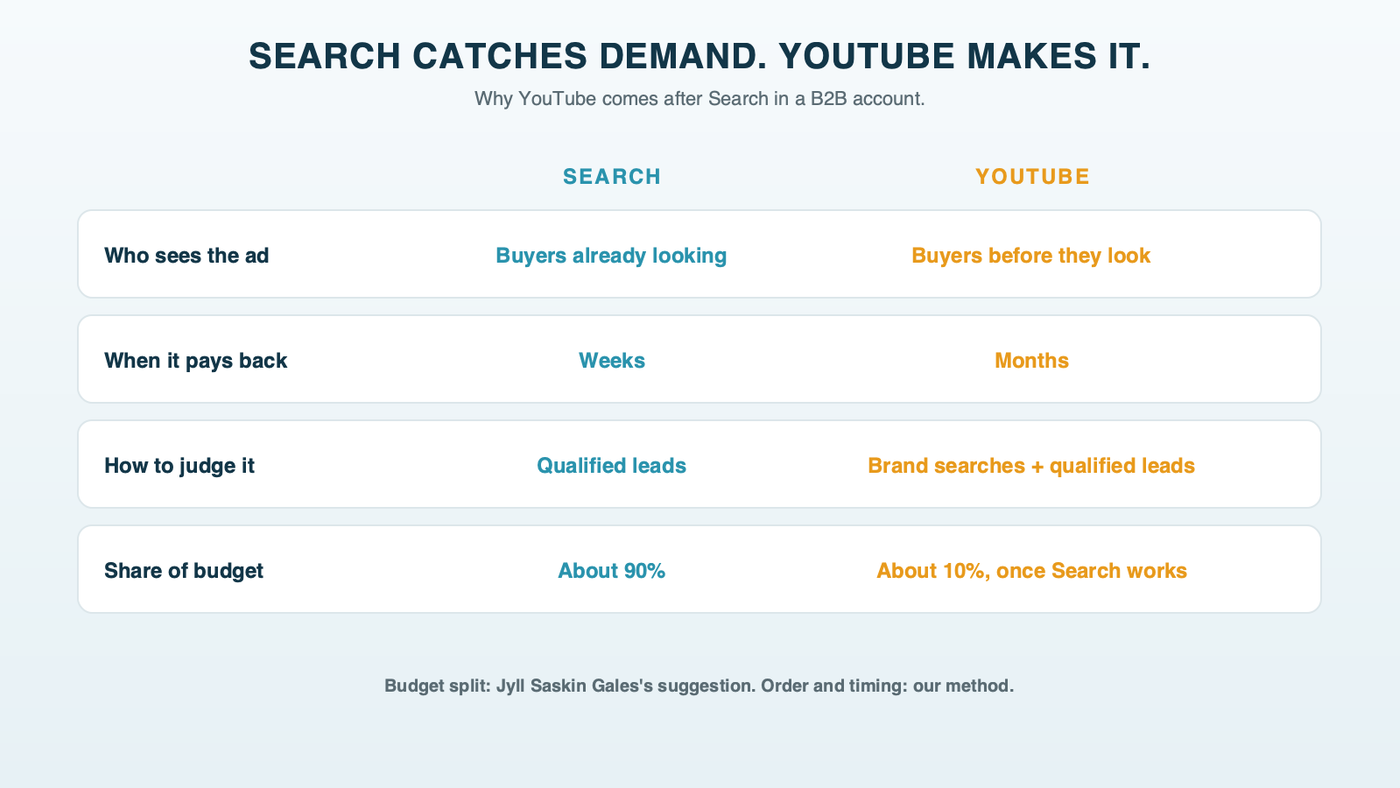Select the 'Share of budget' row label
This screenshot has width=1400, height=788.
point(184,570)
